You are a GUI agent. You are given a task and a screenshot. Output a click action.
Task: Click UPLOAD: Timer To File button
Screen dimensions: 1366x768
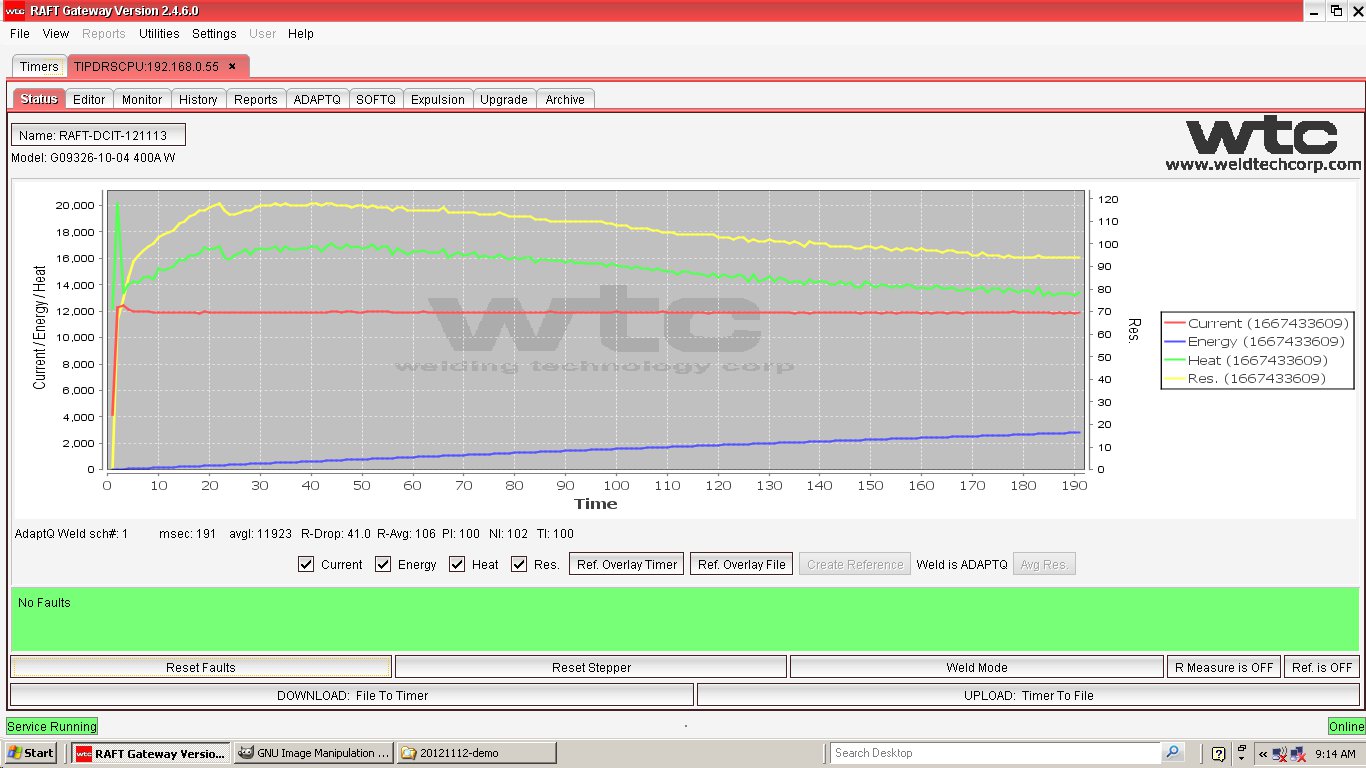[1029, 695]
